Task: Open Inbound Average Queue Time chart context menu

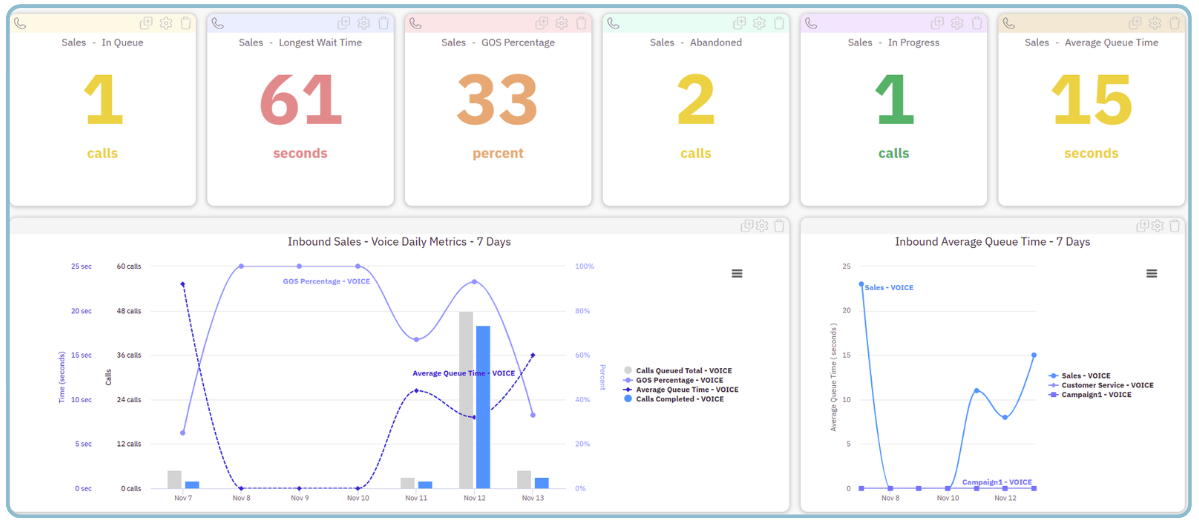Action: pos(1151,273)
